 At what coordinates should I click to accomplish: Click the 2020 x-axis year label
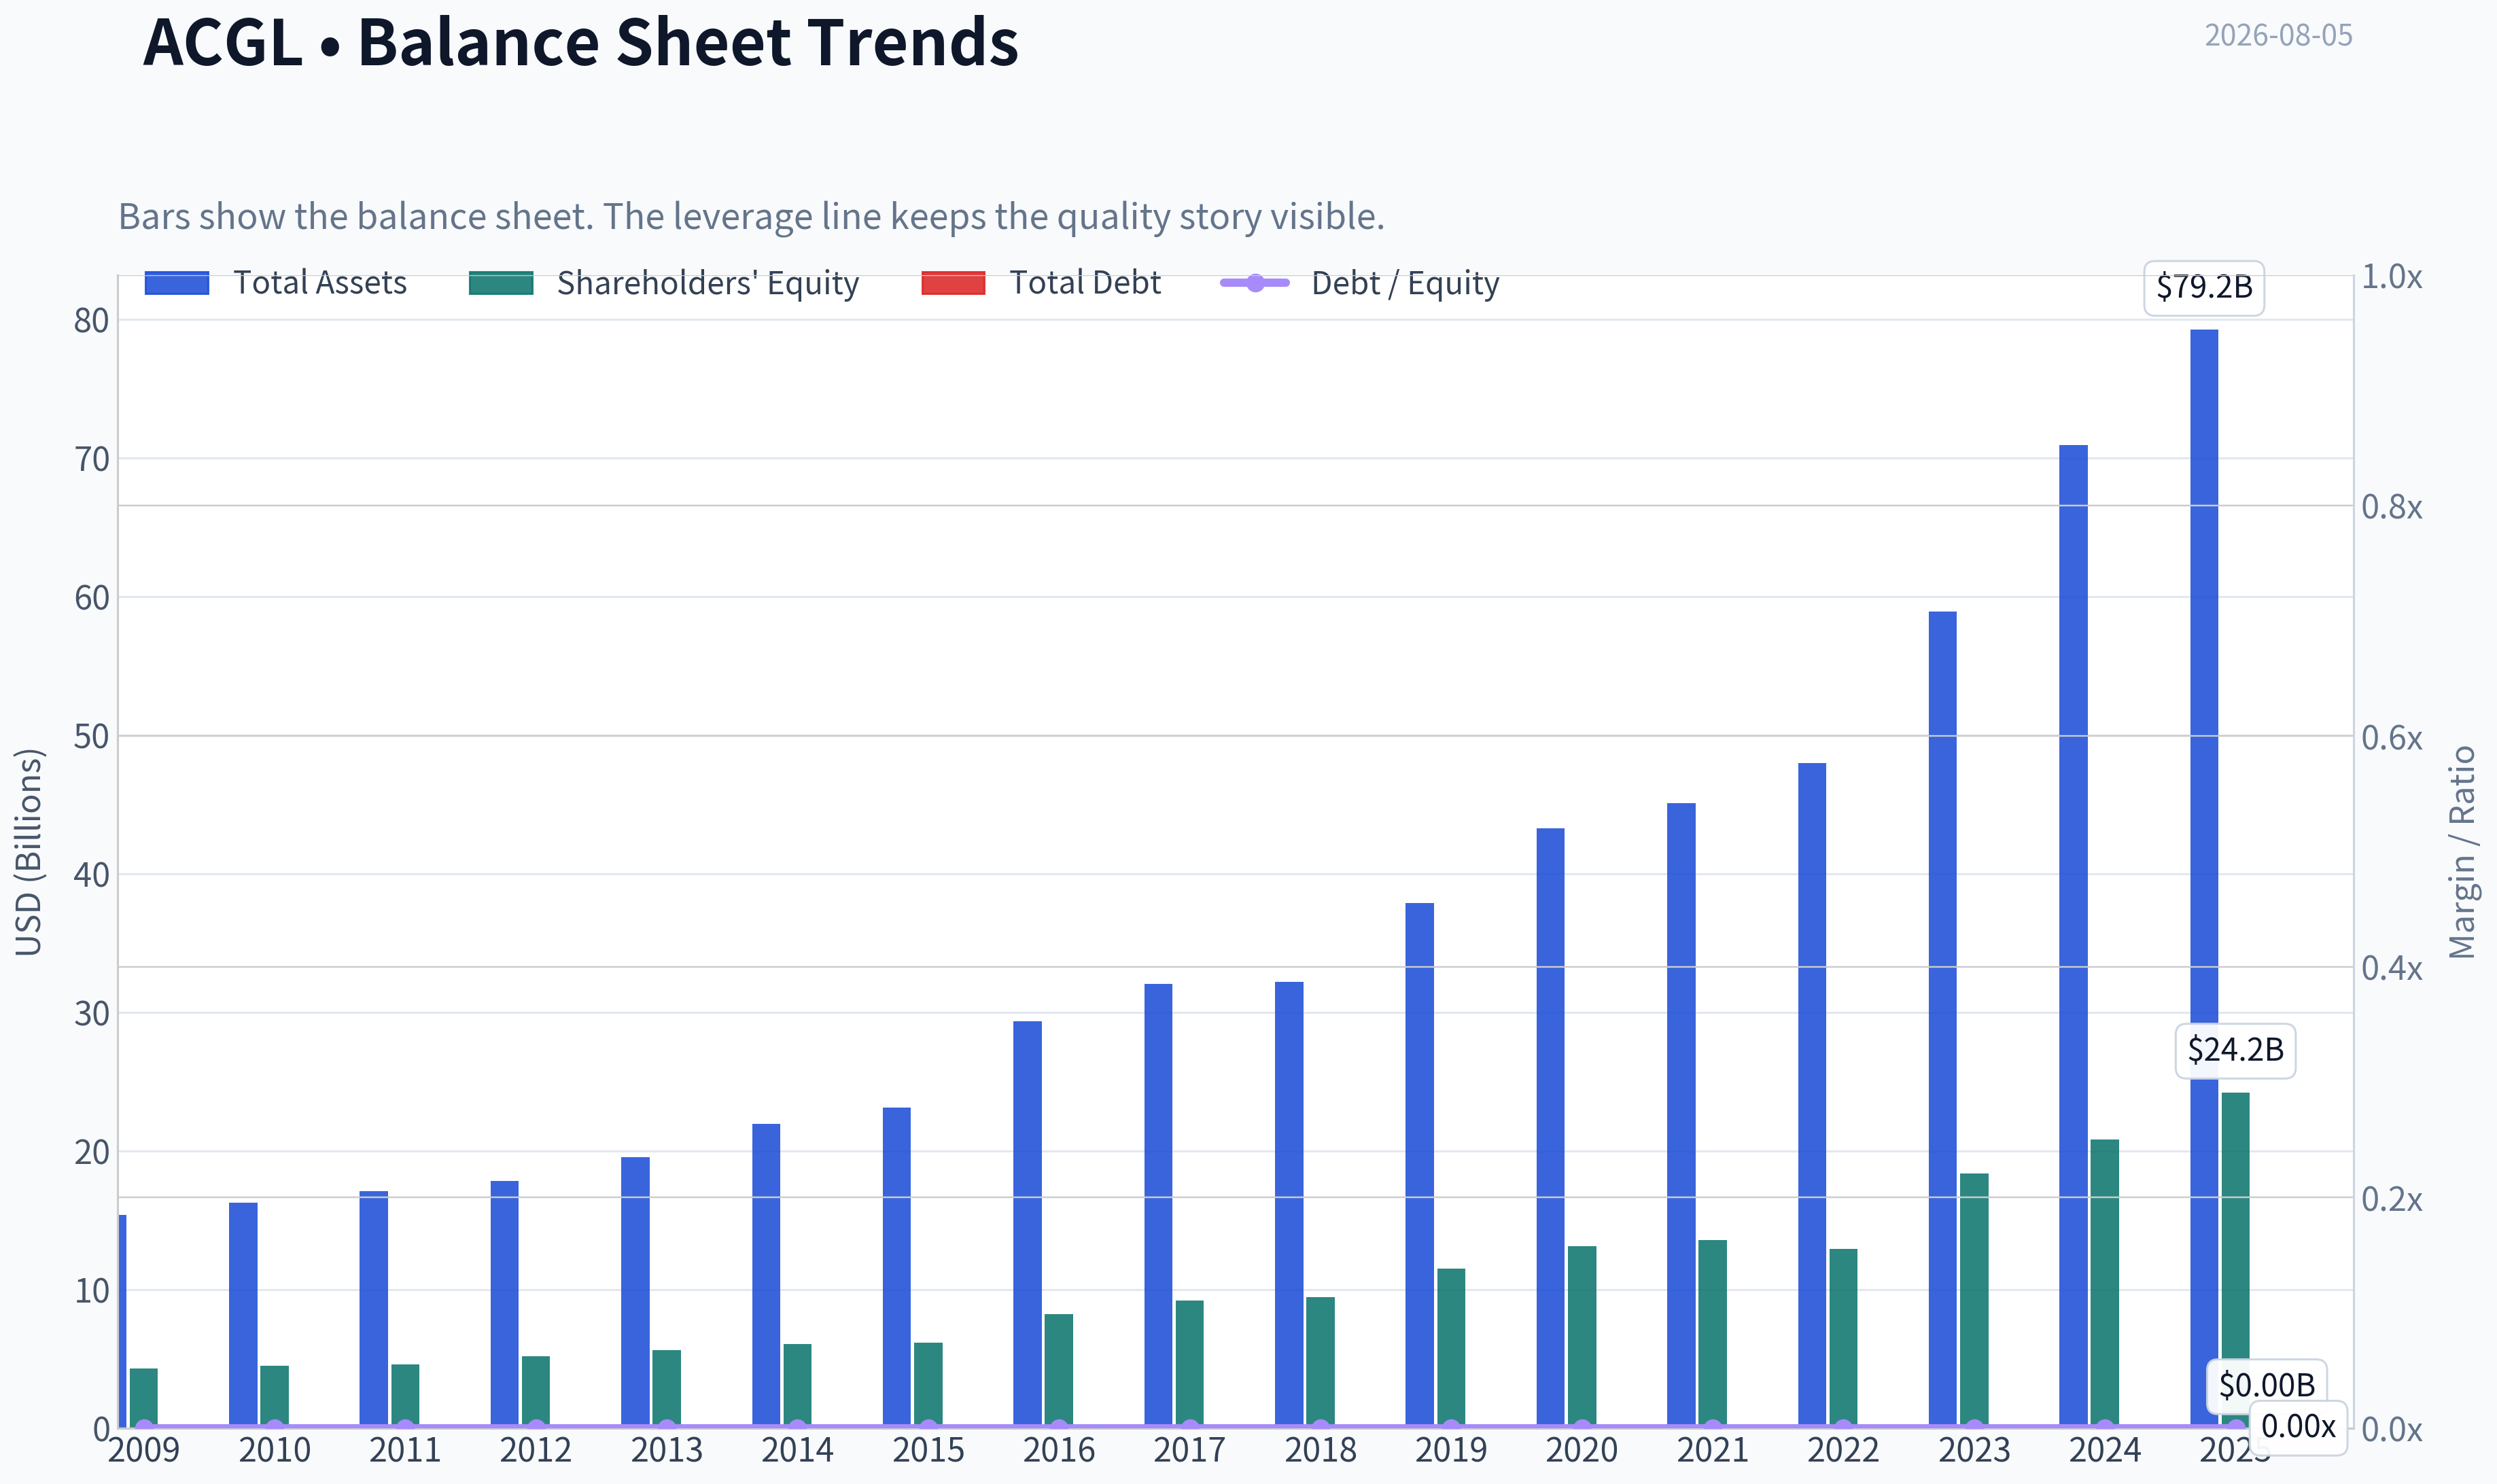point(1581,1450)
